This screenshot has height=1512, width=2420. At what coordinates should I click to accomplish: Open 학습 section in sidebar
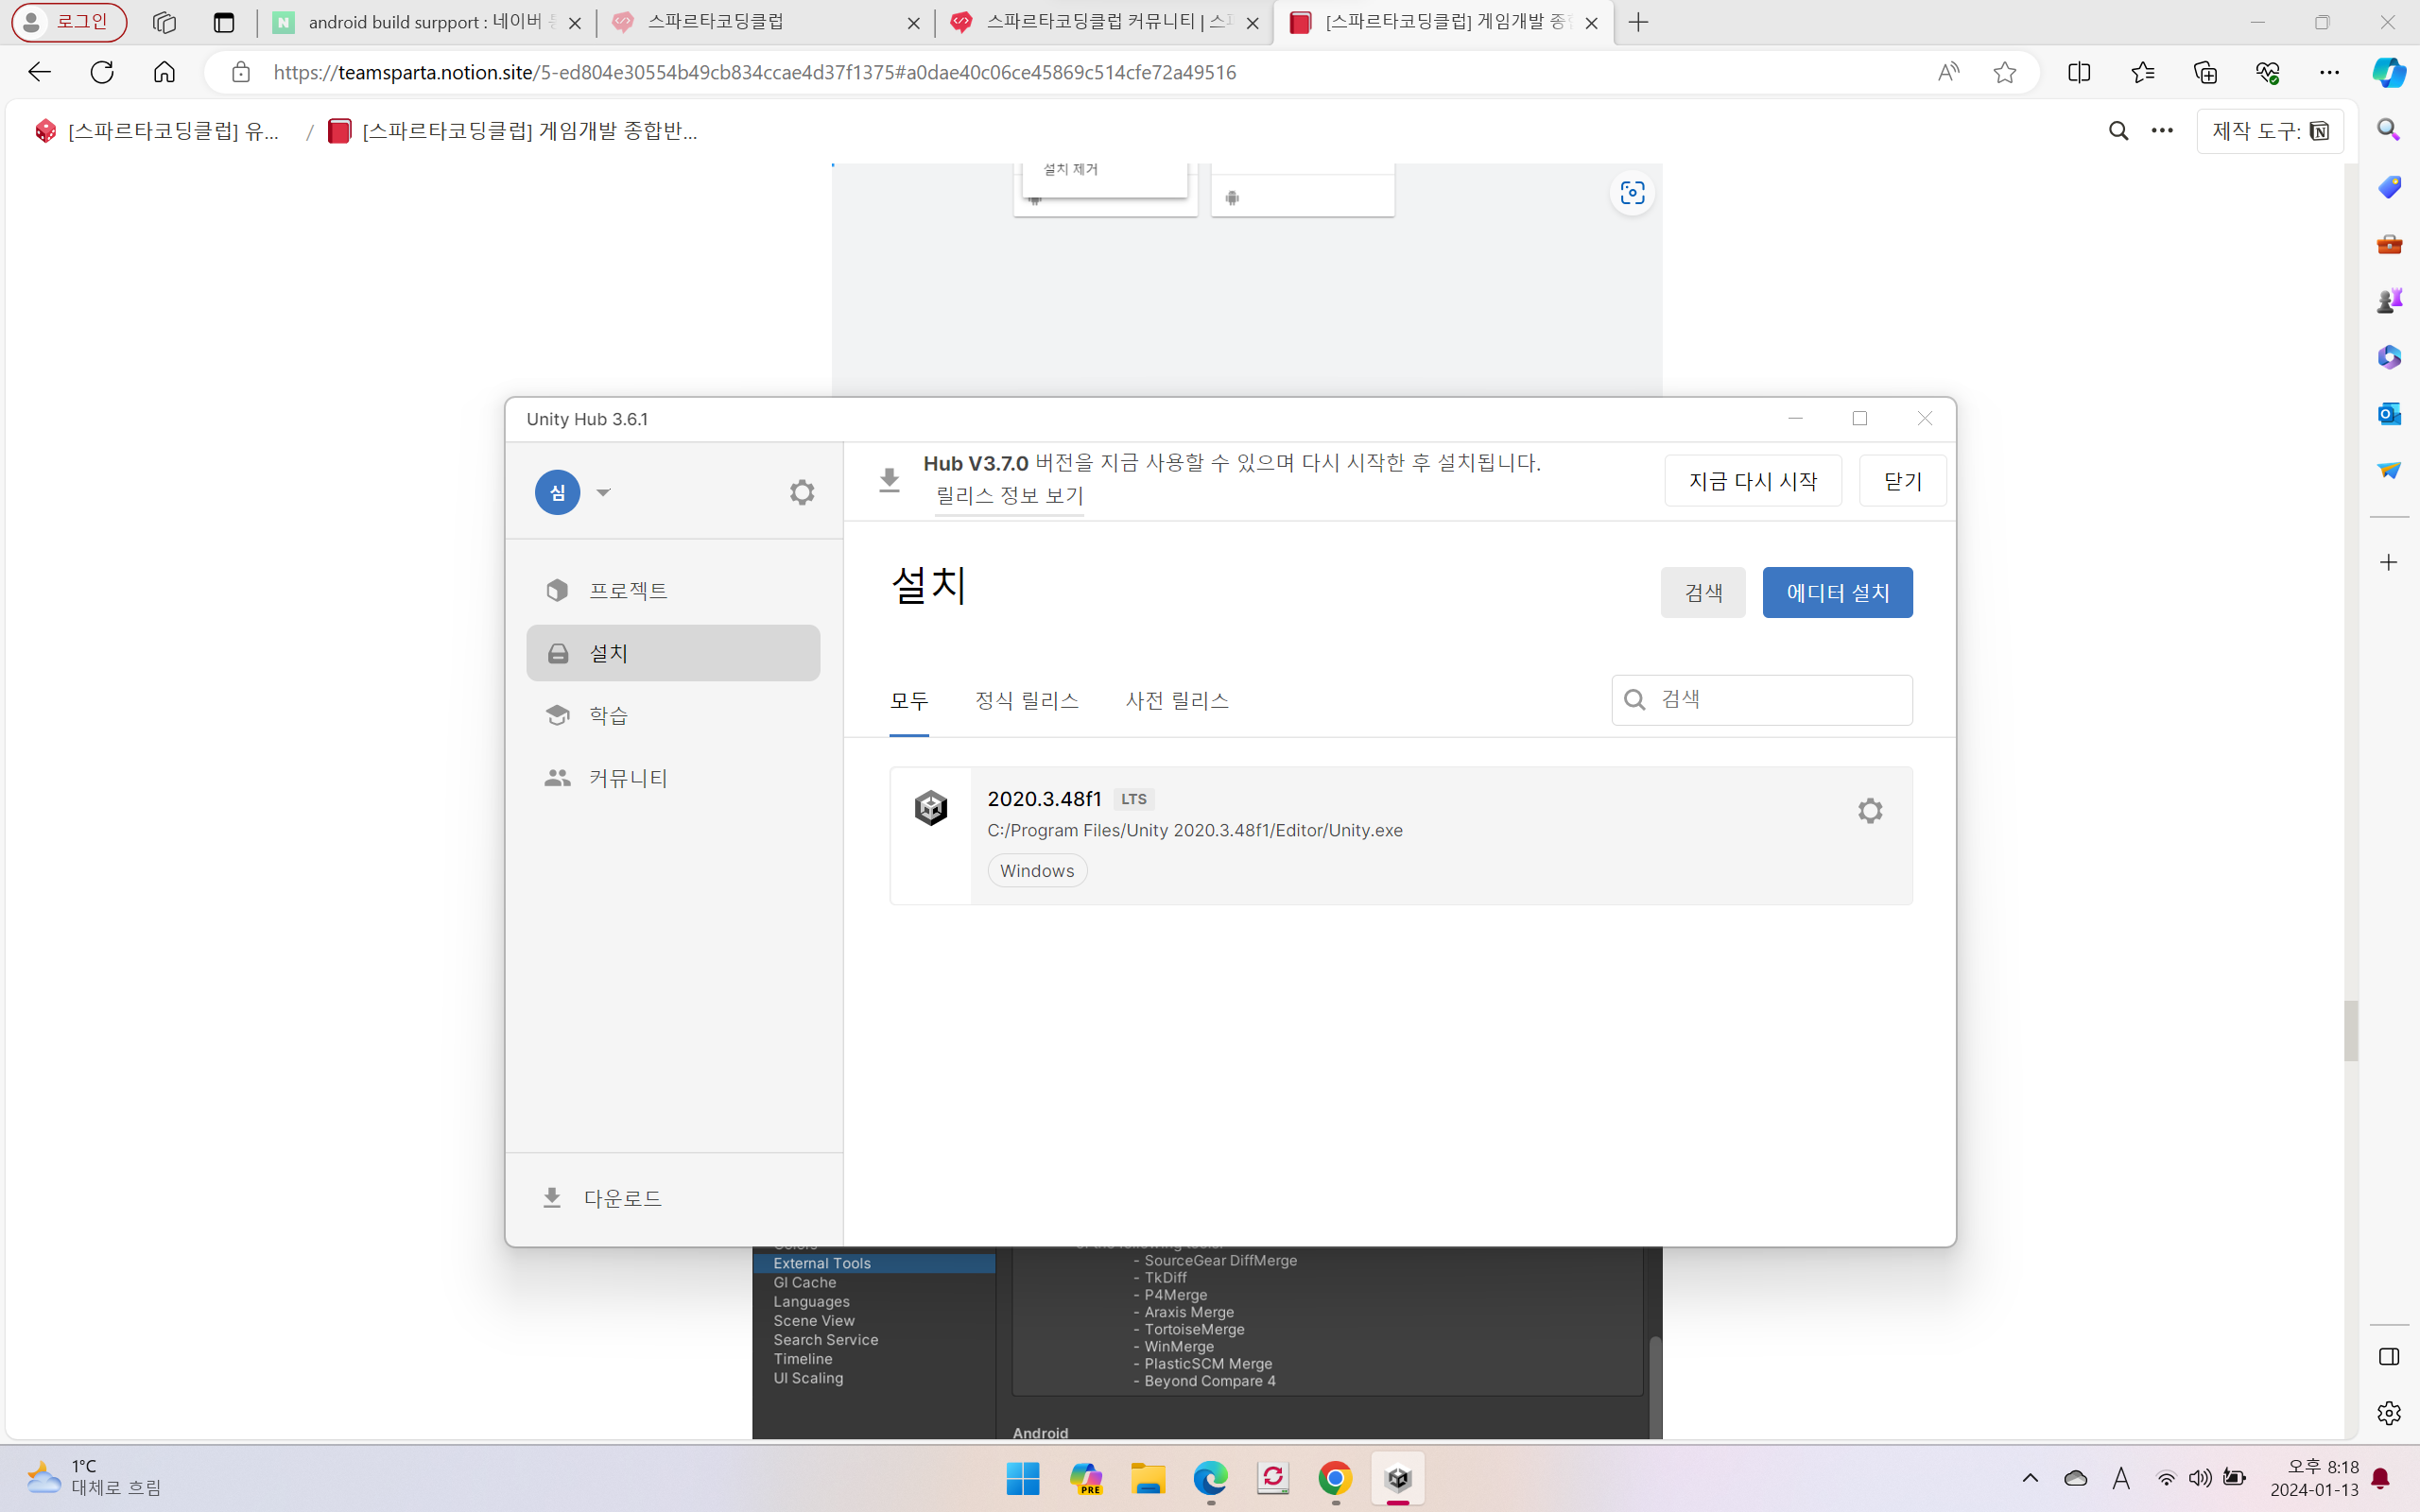(673, 715)
